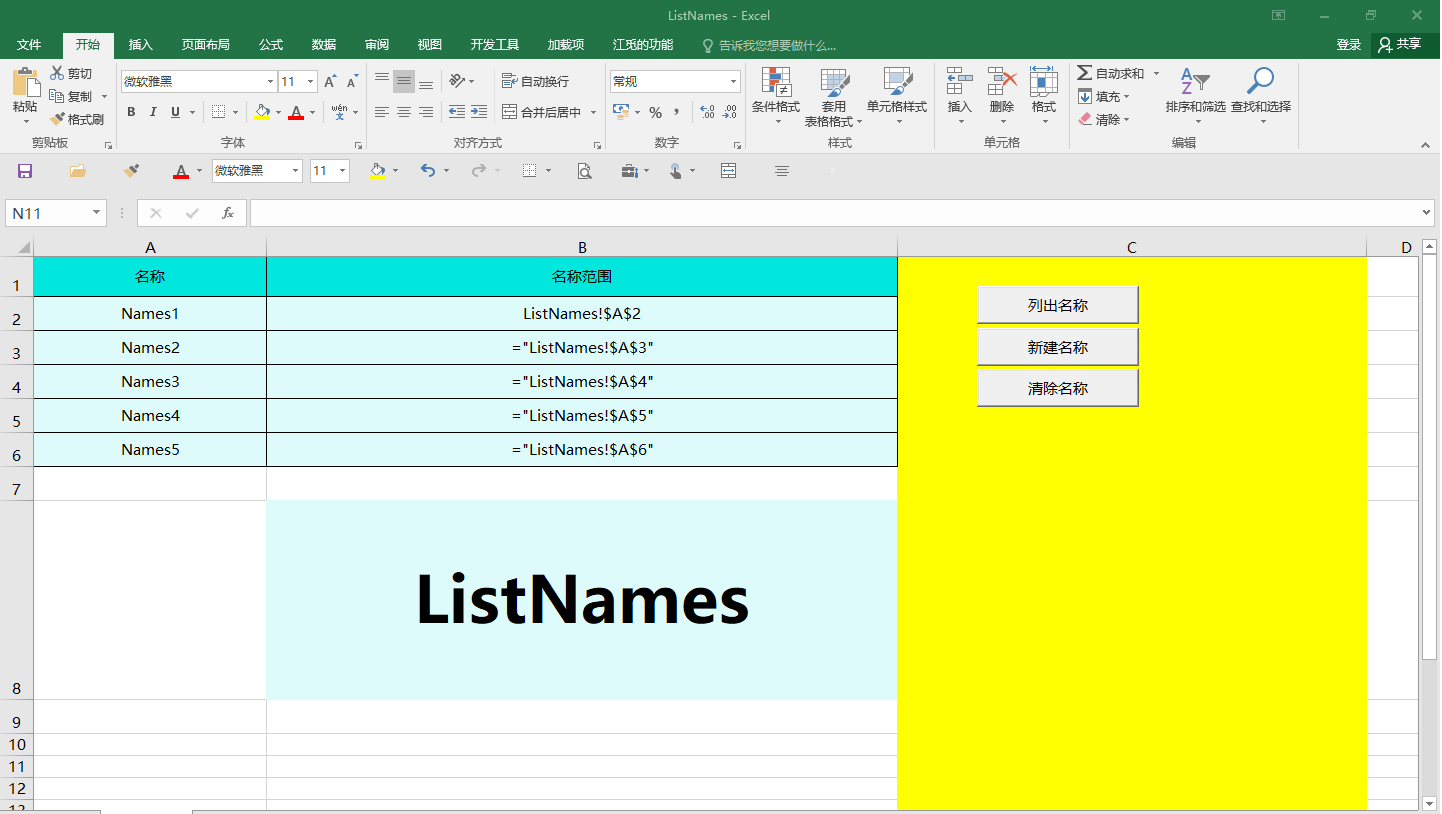Increase decimal places
The width and height of the screenshot is (1442, 814).
coord(707,112)
